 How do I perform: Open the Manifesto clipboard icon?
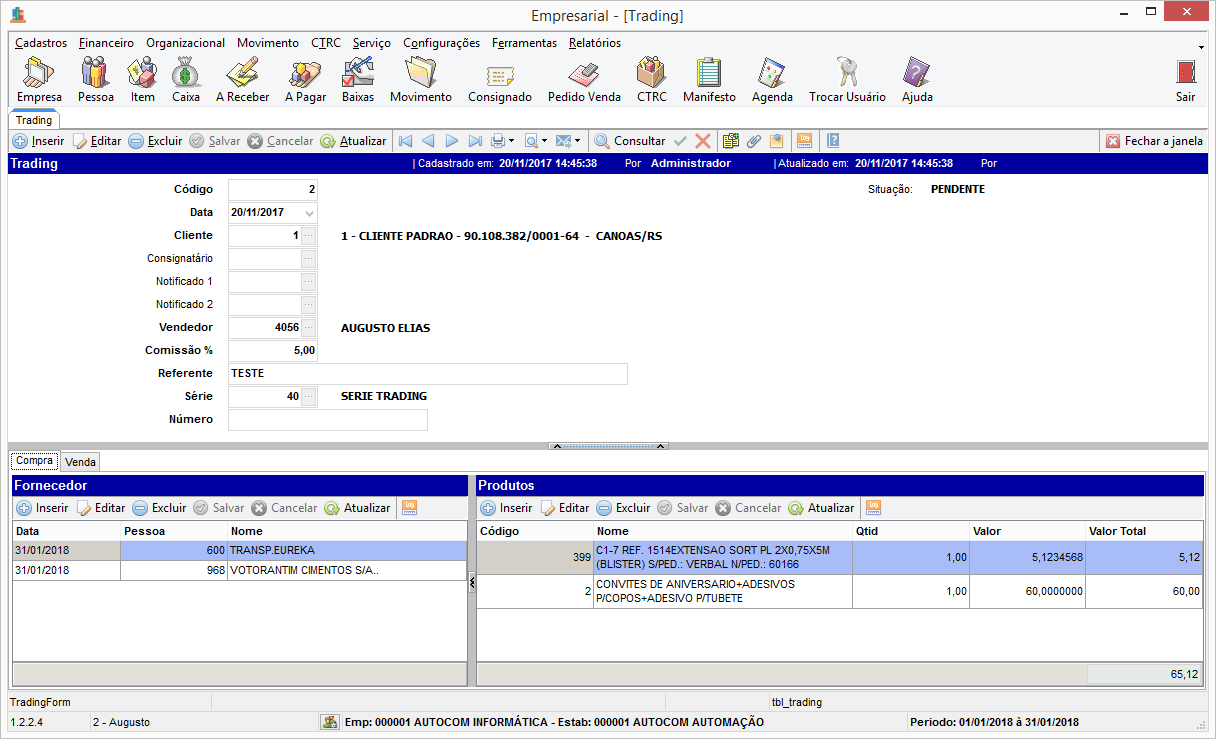tap(709, 79)
